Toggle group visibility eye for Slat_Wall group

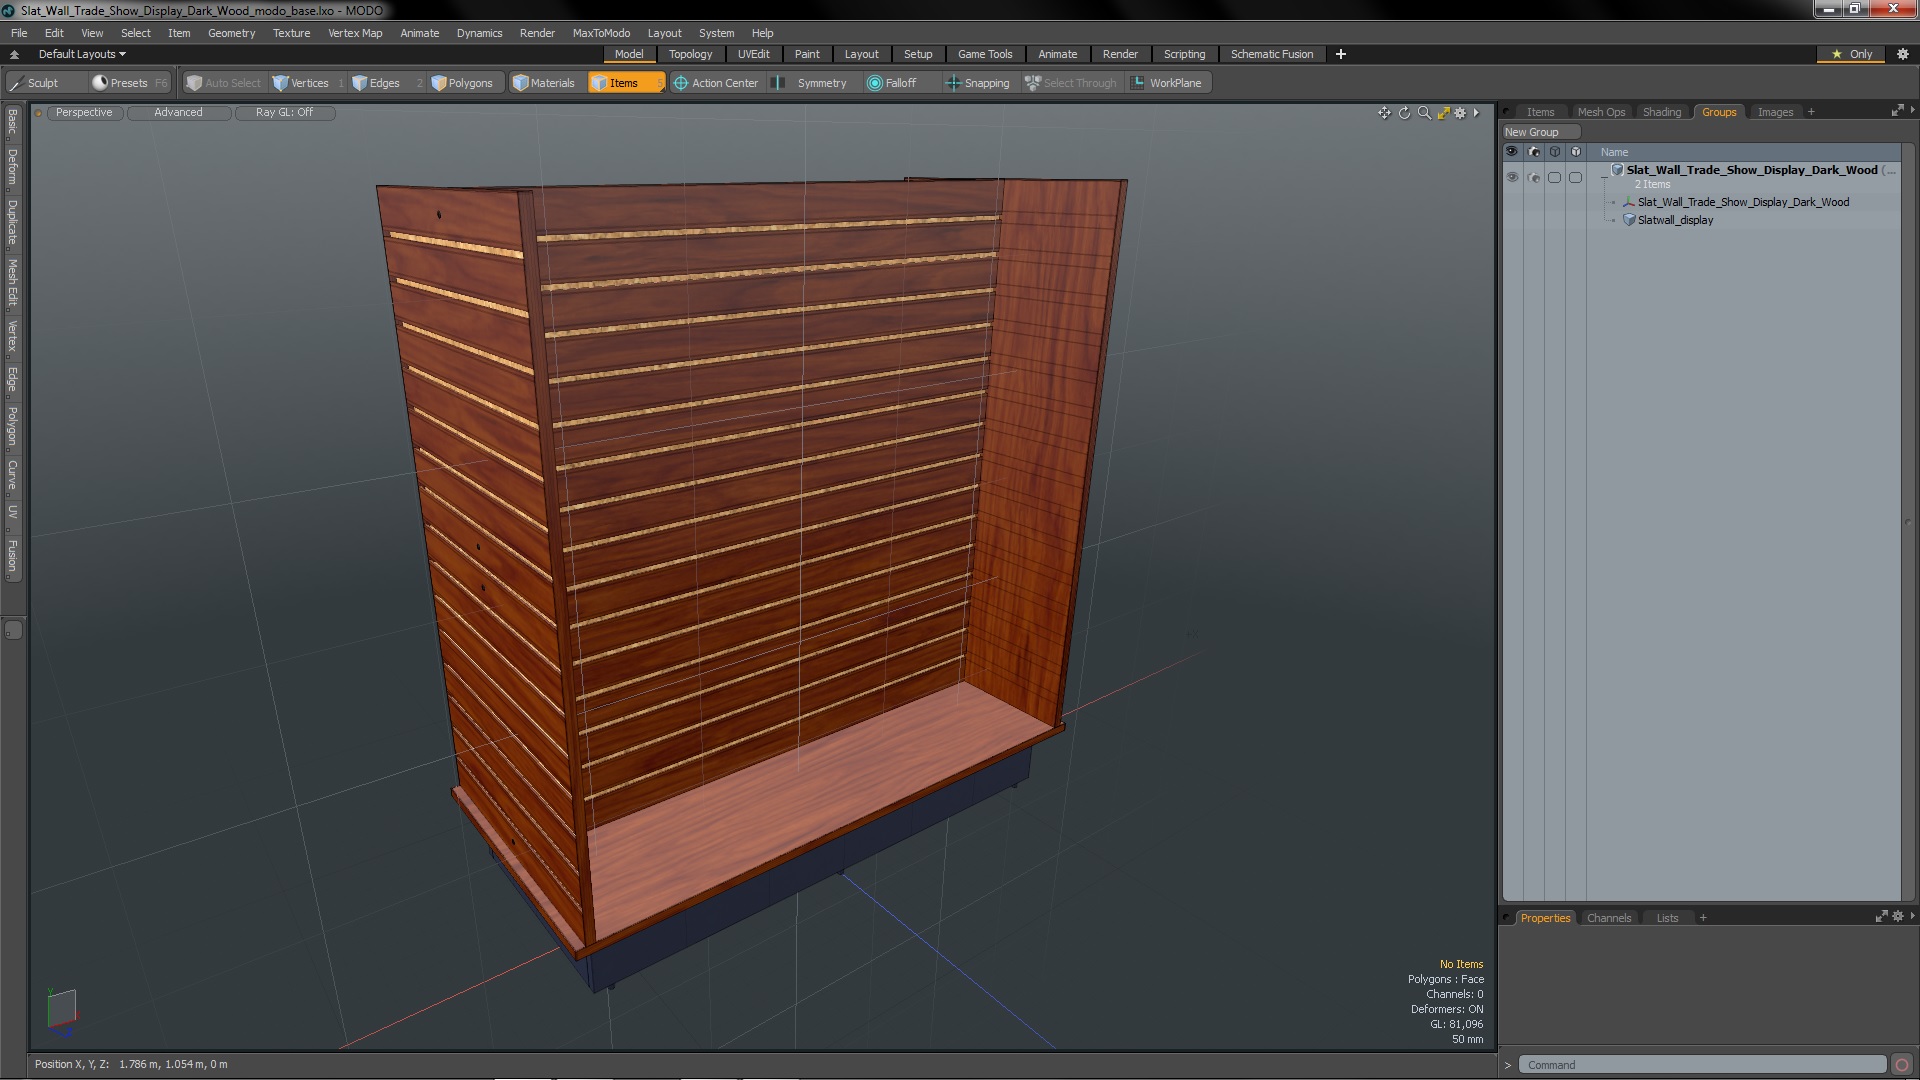pos(1512,177)
